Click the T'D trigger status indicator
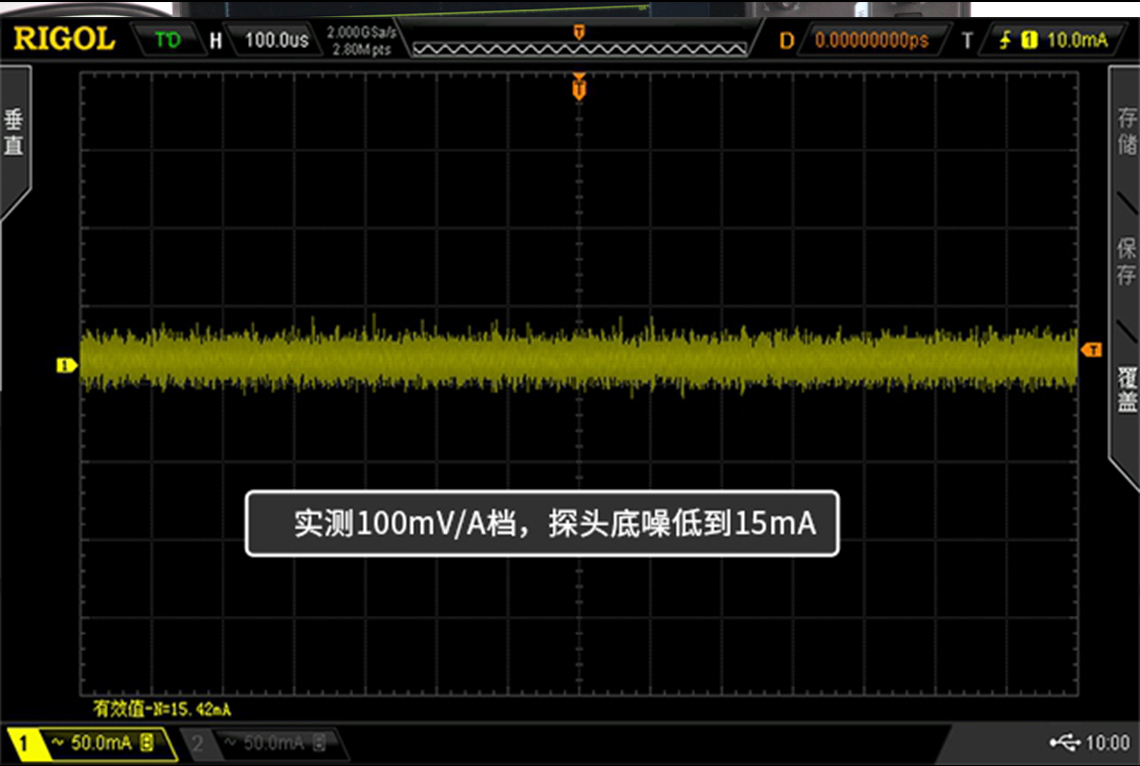Viewport: 1140px width, 766px height. click(x=167, y=39)
